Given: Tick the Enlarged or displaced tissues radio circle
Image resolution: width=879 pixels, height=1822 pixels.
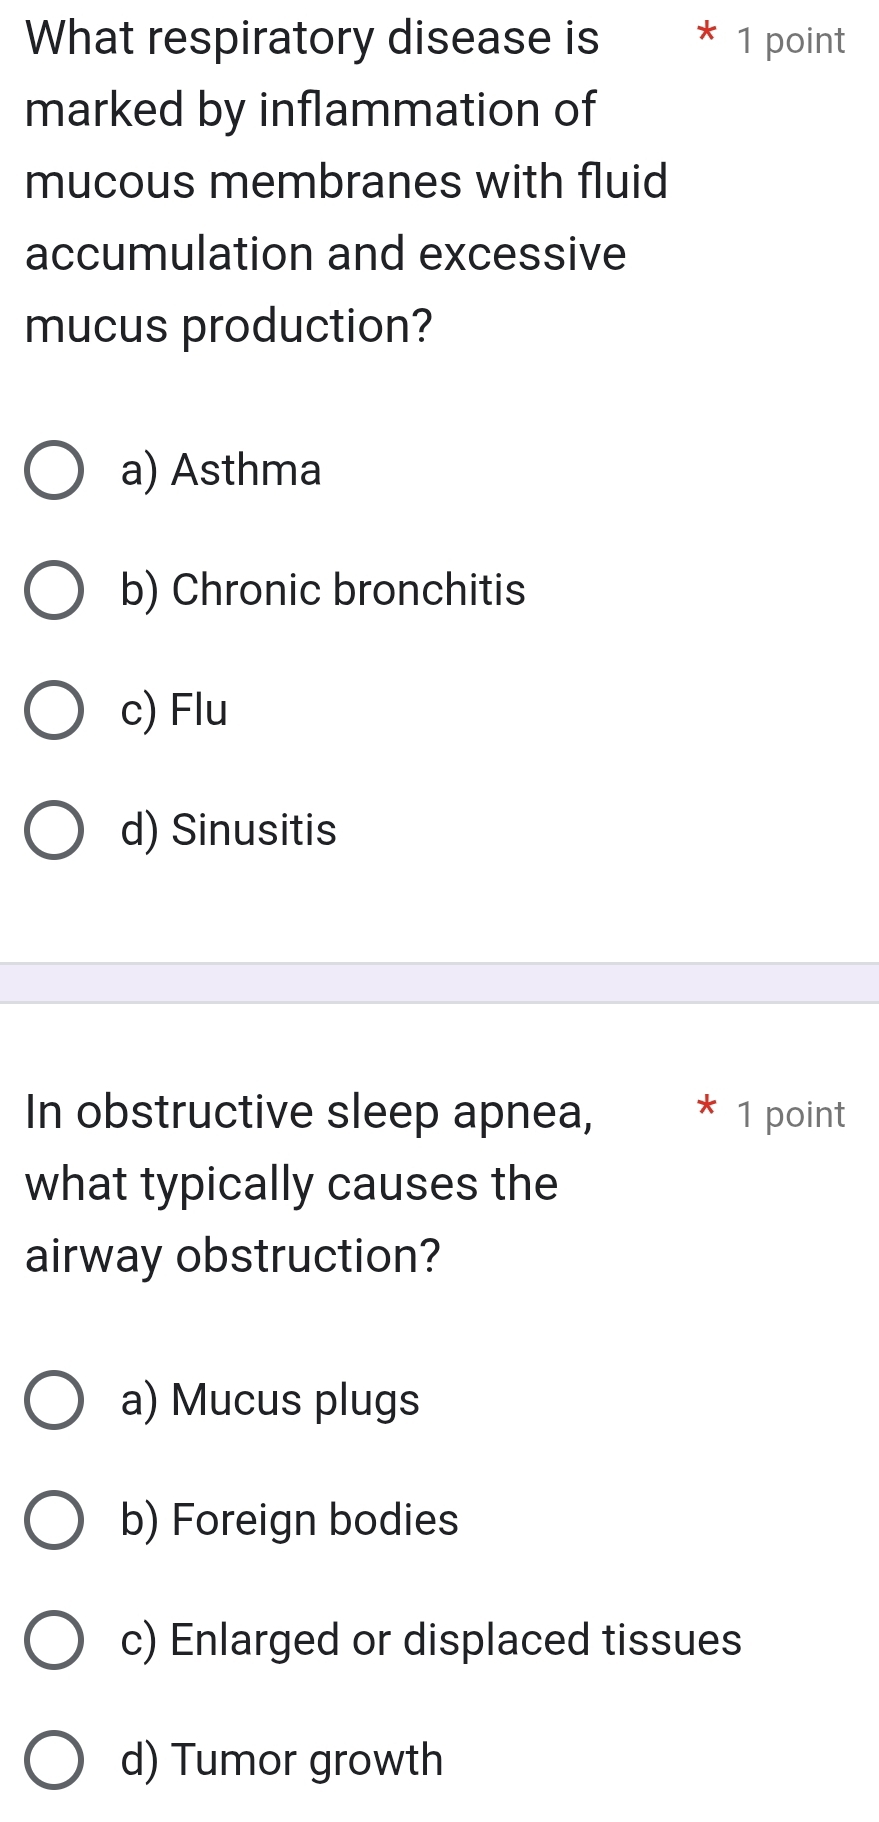Looking at the screenshot, I should coord(54,1640).
